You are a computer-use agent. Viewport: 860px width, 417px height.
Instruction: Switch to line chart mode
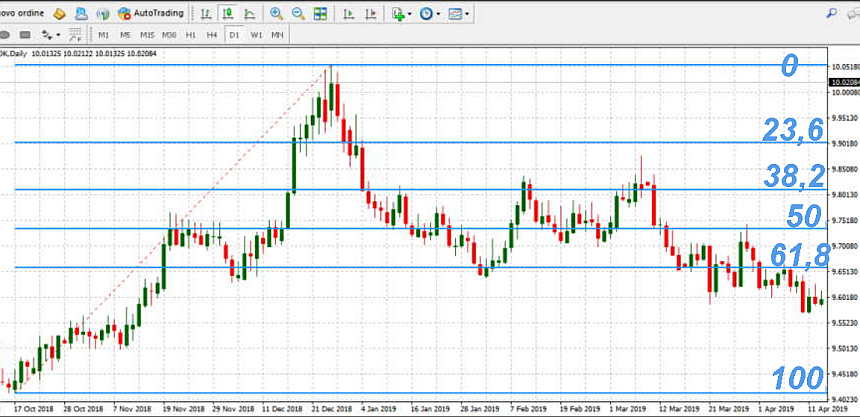[x=248, y=14]
